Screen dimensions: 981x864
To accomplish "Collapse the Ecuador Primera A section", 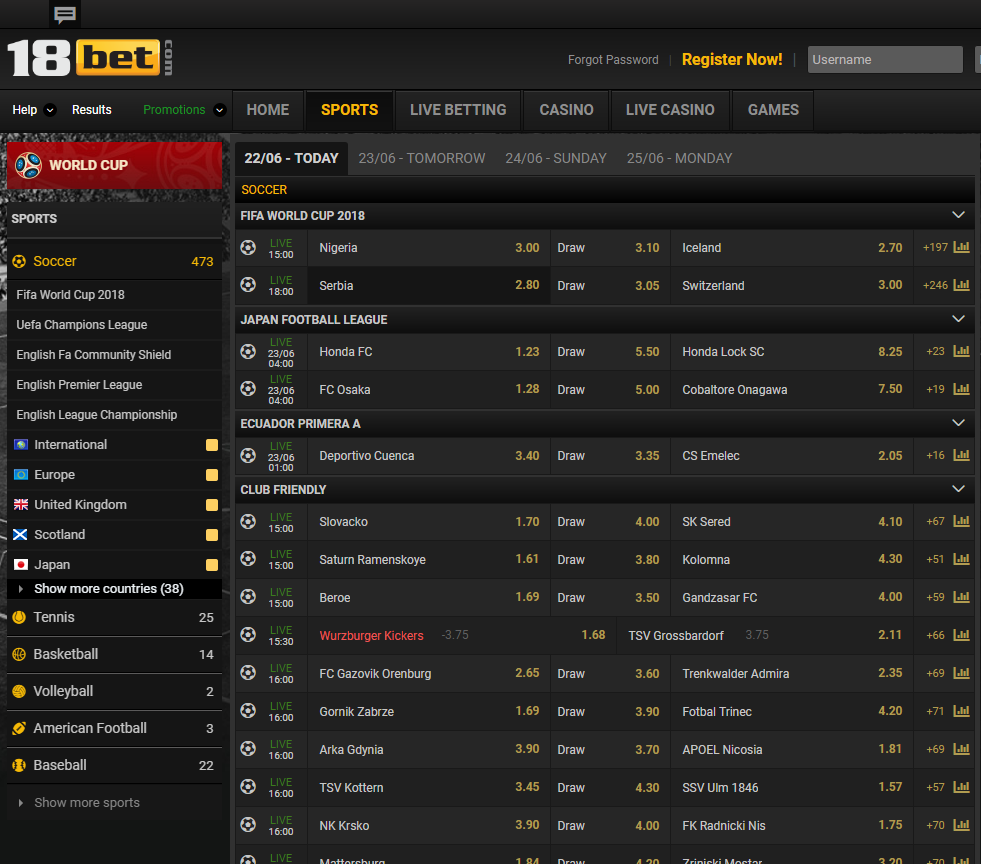I will coord(958,423).
